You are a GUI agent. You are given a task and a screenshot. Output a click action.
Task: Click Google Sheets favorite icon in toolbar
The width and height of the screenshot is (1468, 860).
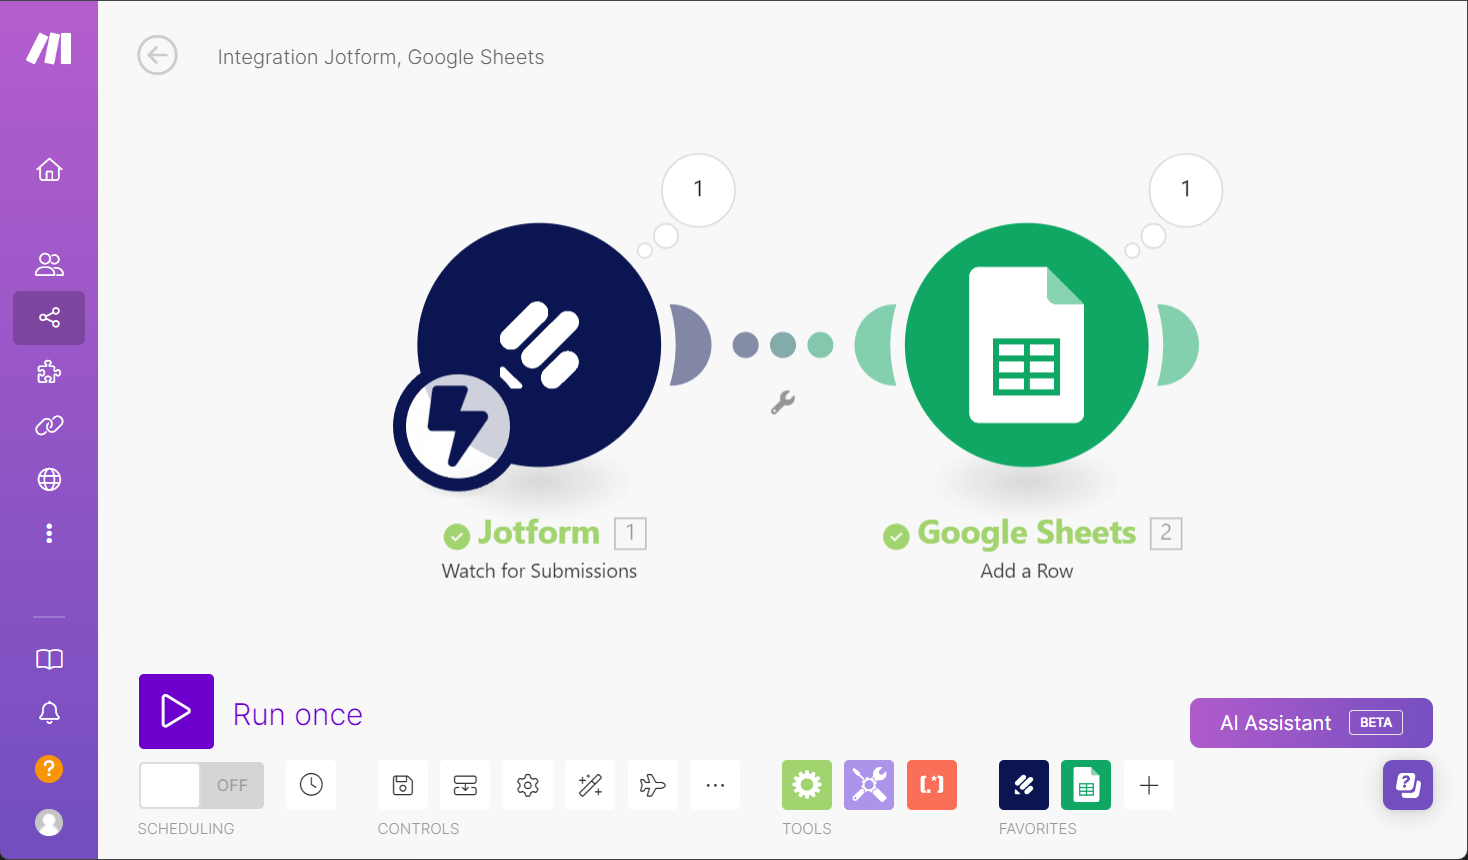tap(1086, 785)
